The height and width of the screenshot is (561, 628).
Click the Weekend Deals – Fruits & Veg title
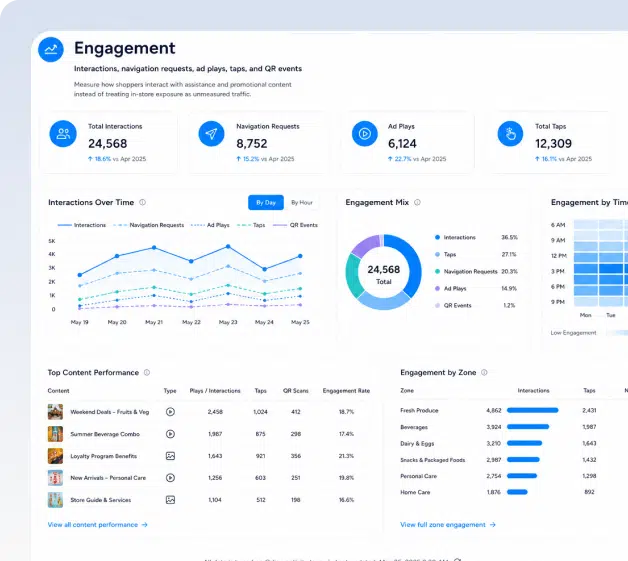[x=110, y=412]
